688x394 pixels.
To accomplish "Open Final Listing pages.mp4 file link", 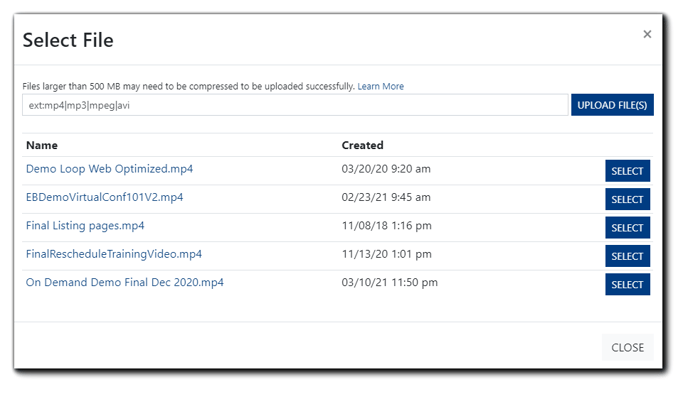I will pyautogui.click(x=85, y=226).
